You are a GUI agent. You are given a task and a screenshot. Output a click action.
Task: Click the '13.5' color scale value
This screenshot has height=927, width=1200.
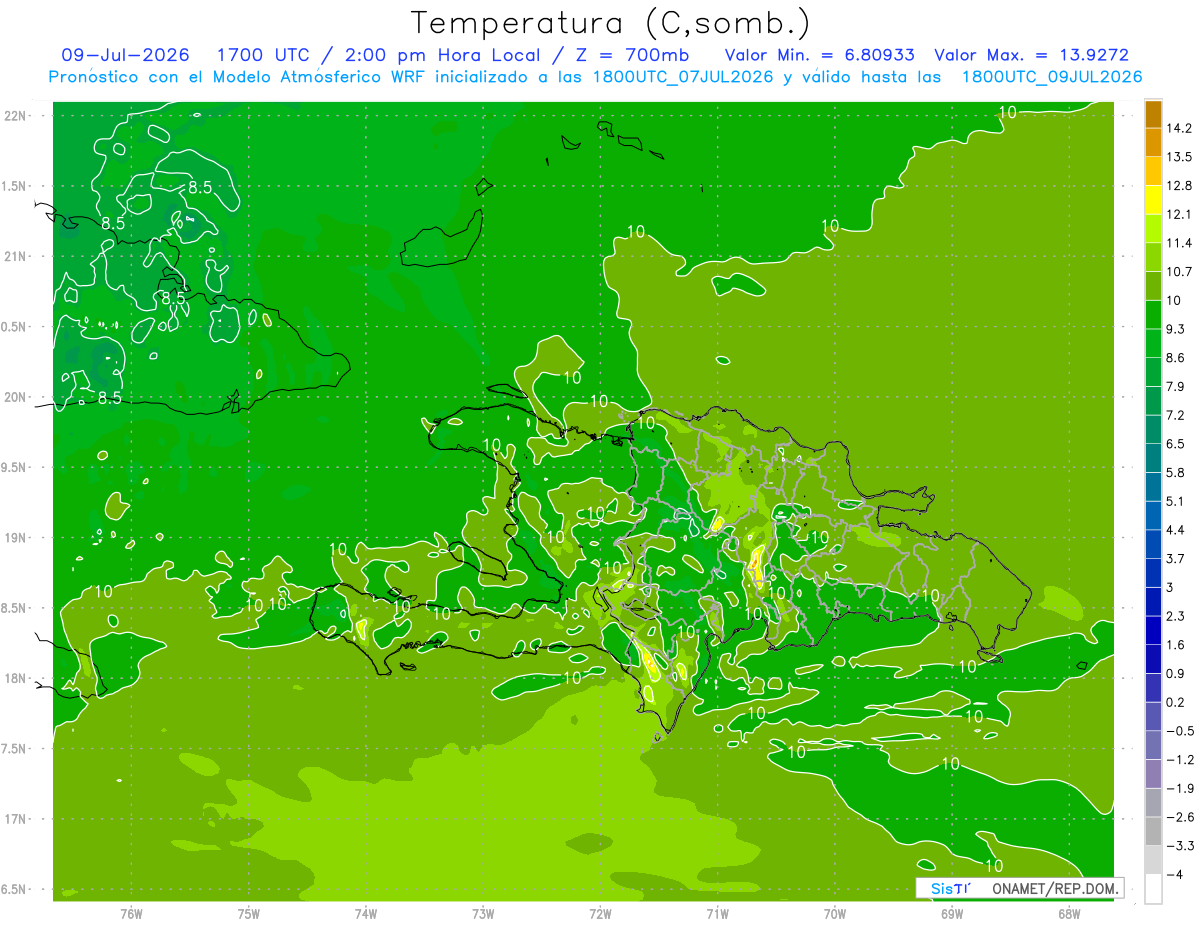pos(1178,157)
